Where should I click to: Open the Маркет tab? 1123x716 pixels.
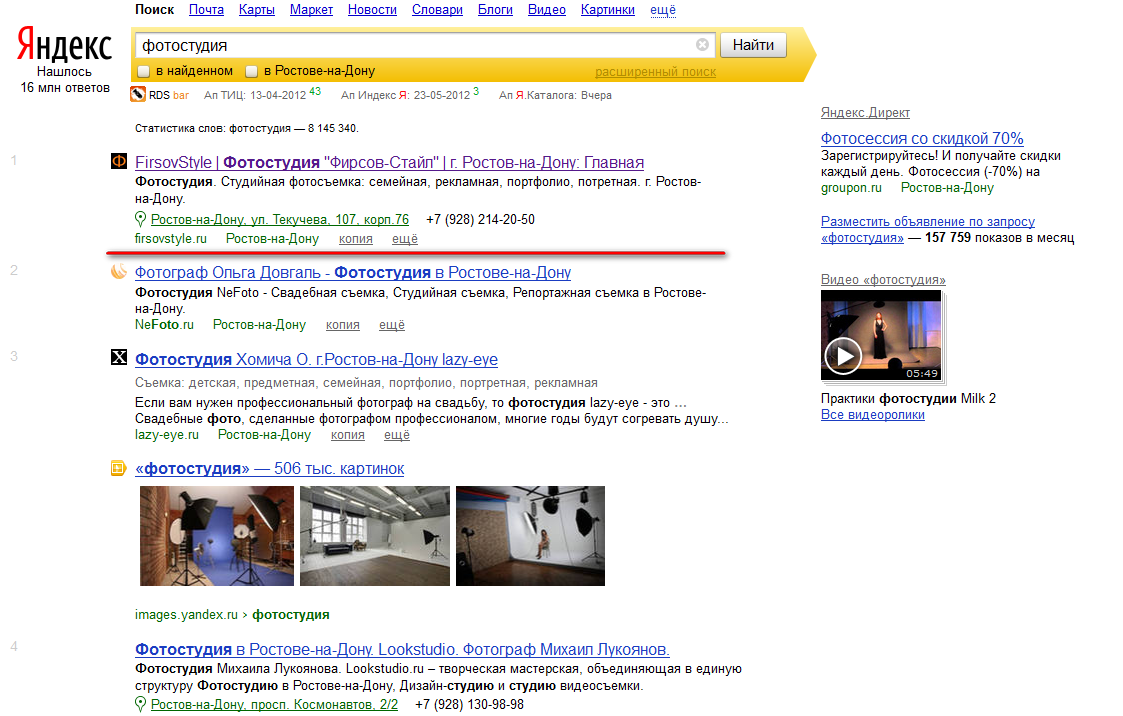pos(312,10)
